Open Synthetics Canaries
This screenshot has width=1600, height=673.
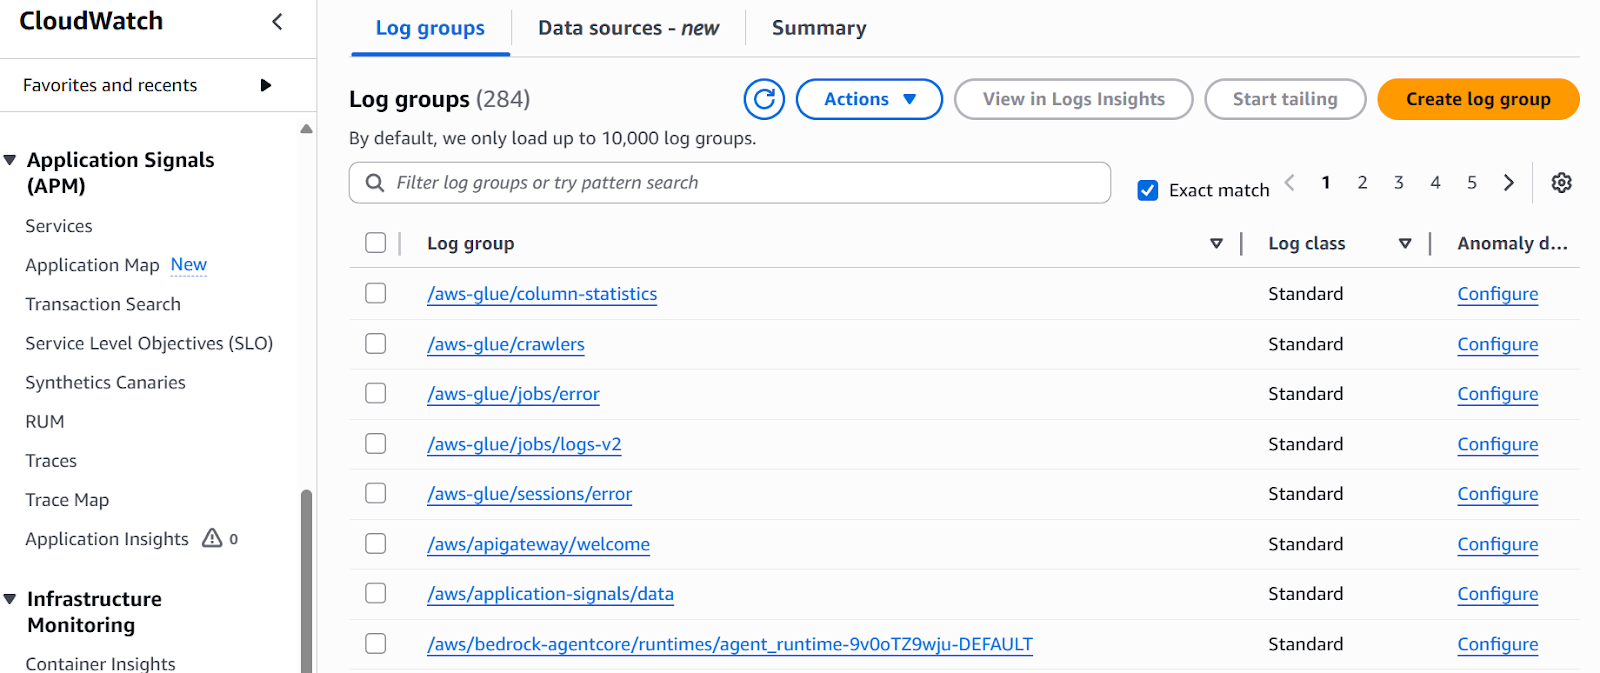105,382
